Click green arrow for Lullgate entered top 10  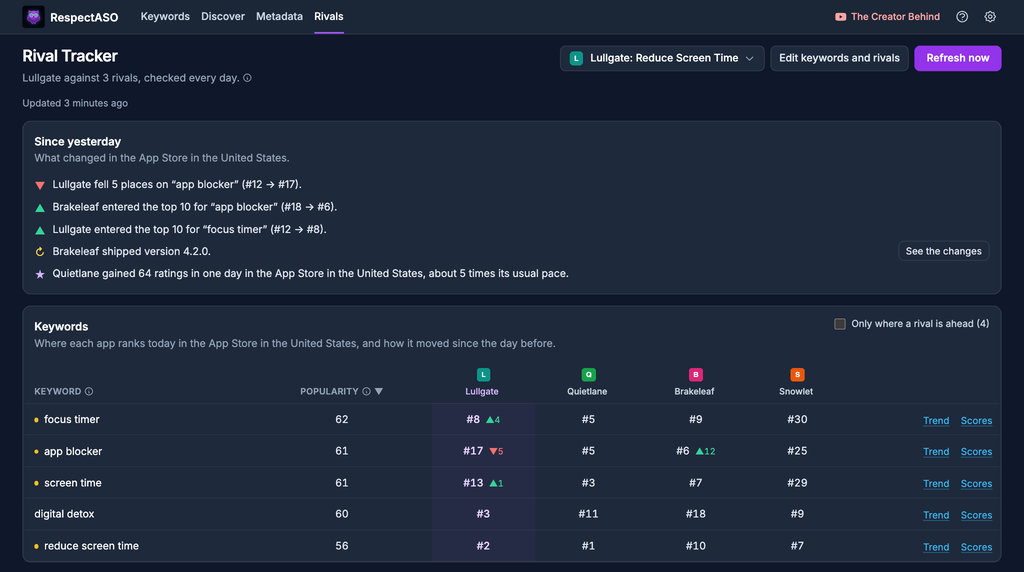(x=40, y=230)
